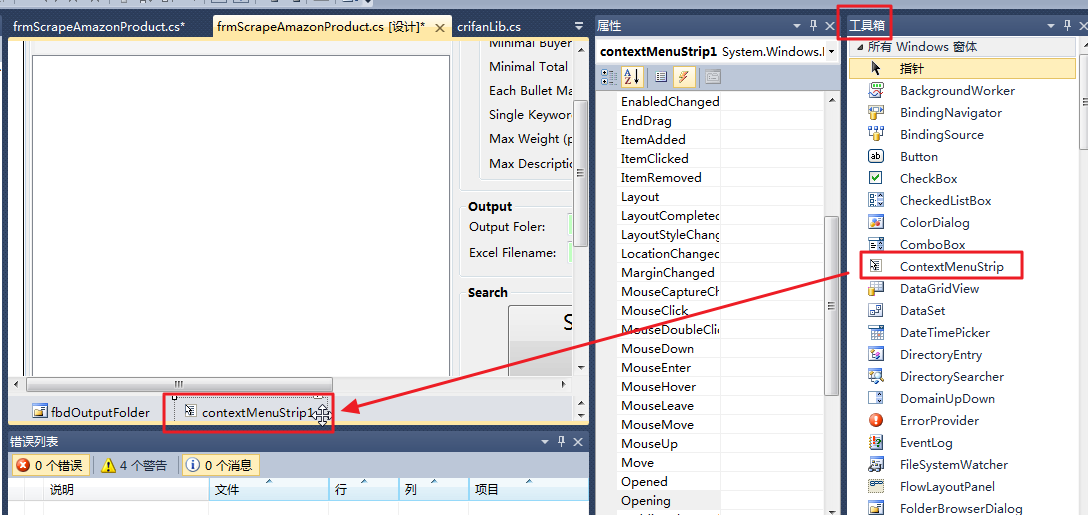Toggle the warnings filter (4 个警告)
Image resolution: width=1088 pixels, height=515 pixels.
[x=135, y=465]
